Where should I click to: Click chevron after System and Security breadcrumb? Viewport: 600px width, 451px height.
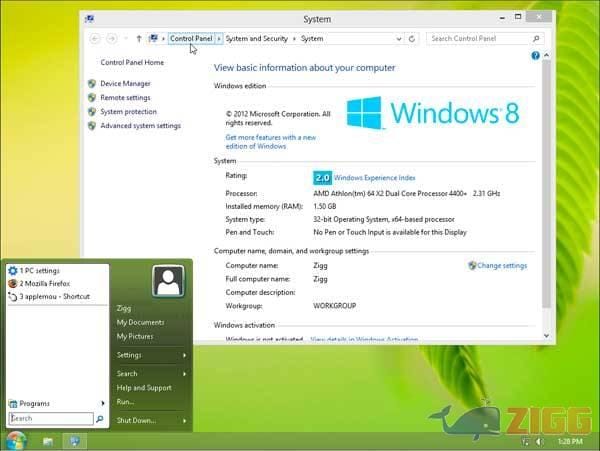point(294,39)
